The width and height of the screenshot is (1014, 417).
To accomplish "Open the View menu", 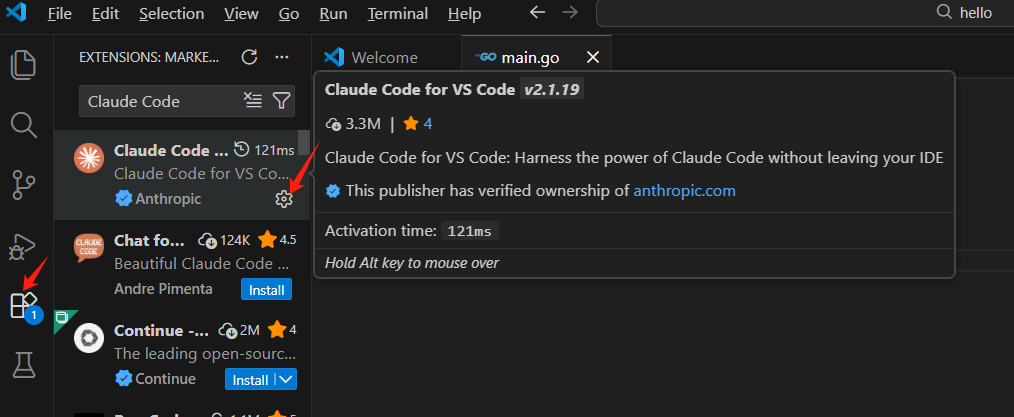I will (x=241, y=14).
